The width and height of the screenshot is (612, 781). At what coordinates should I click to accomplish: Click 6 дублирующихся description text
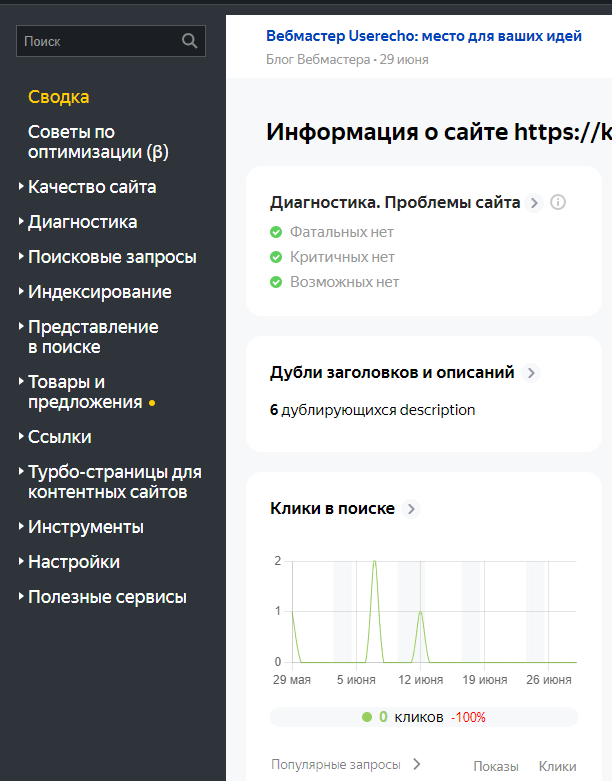pos(372,410)
